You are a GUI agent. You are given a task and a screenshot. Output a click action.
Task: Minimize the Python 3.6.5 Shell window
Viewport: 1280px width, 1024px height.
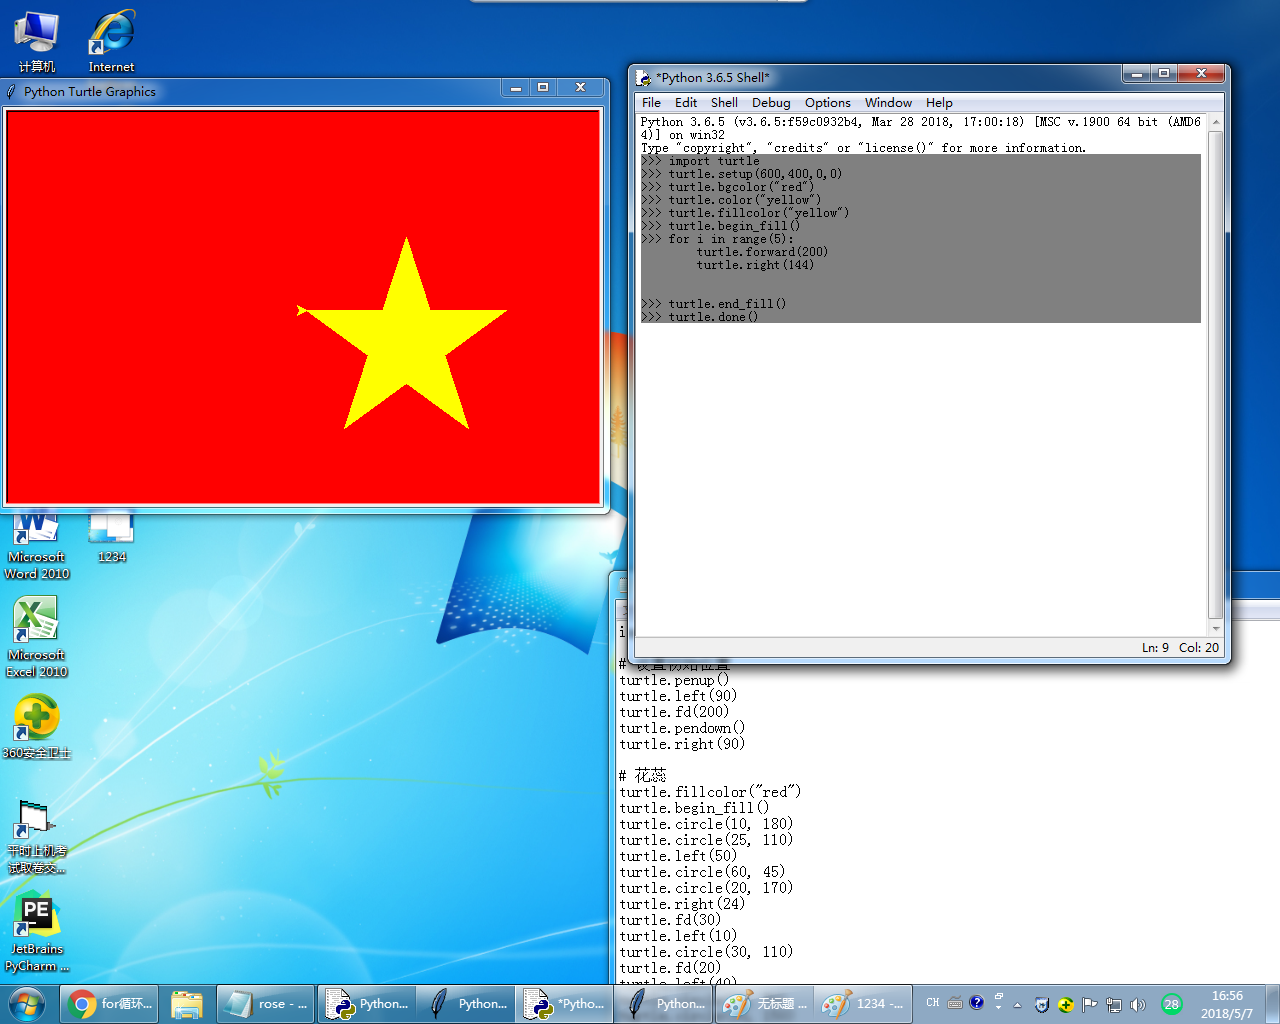click(x=1136, y=73)
